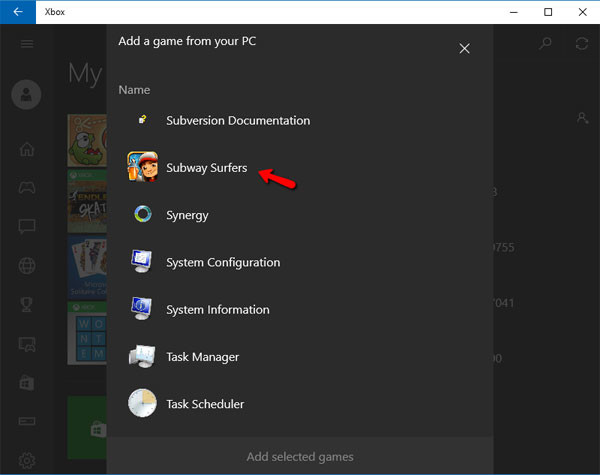Open Settings gear in sidebar

27,460
